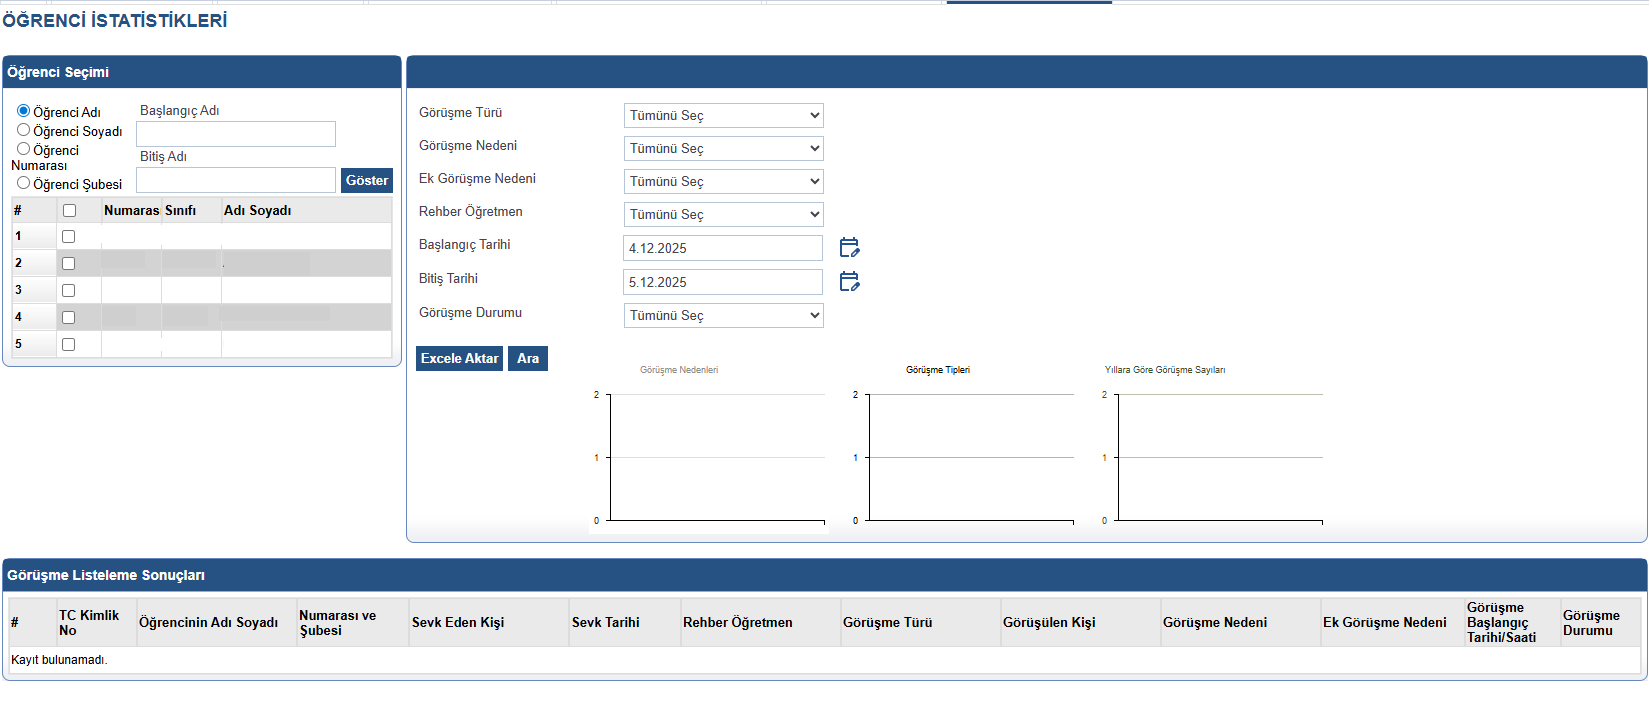Image resolution: width=1649 pixels, height=713 pixels.
Task: Check the checkbox in student row 1
Action: (x=69, y=237)
